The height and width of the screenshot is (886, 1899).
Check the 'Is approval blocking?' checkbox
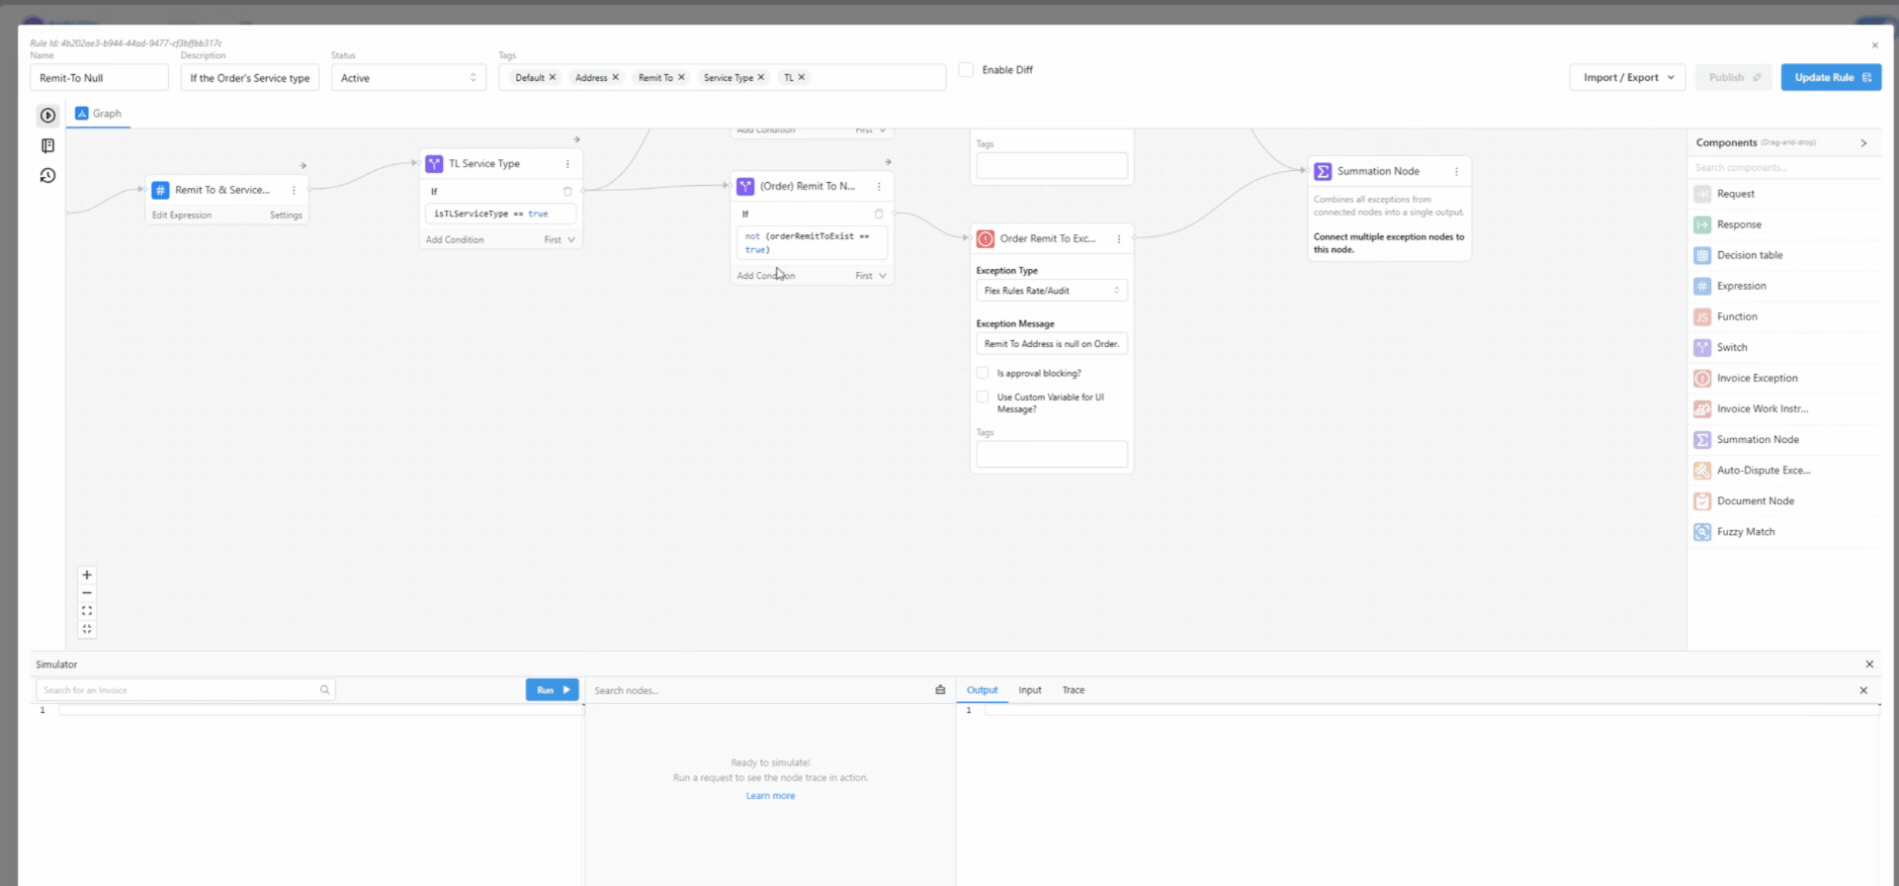coord(983,373)
